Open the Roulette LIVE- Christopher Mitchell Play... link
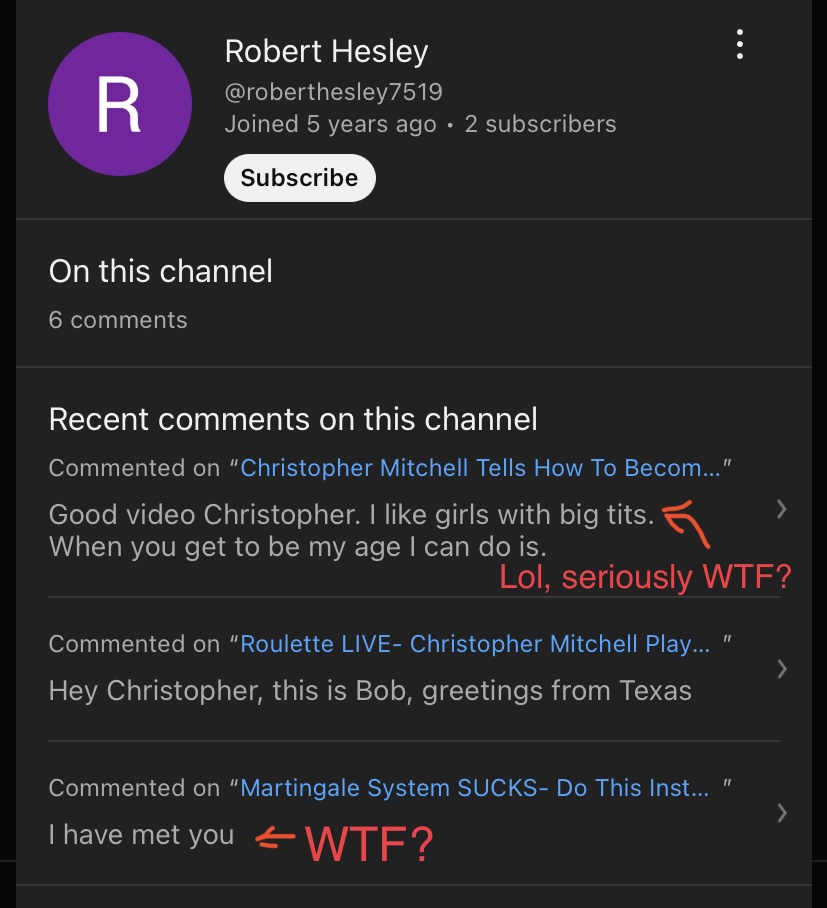The height and width of the screenshot is (908, 827). [x=475, y=643]
